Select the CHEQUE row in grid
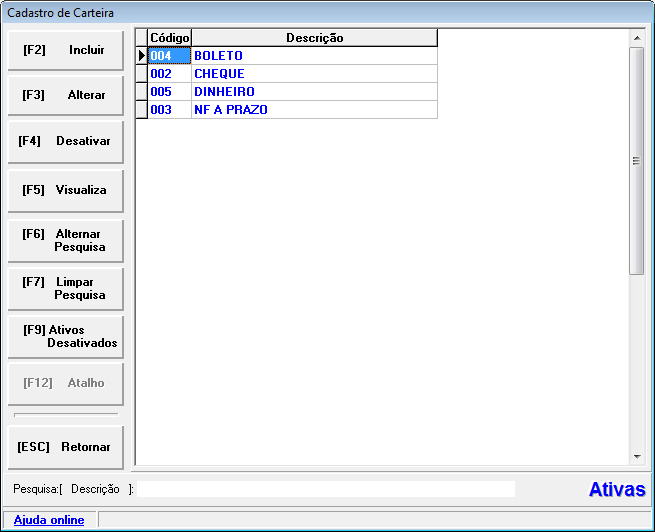This screenshot has height=532, width=655. (314, 74)
